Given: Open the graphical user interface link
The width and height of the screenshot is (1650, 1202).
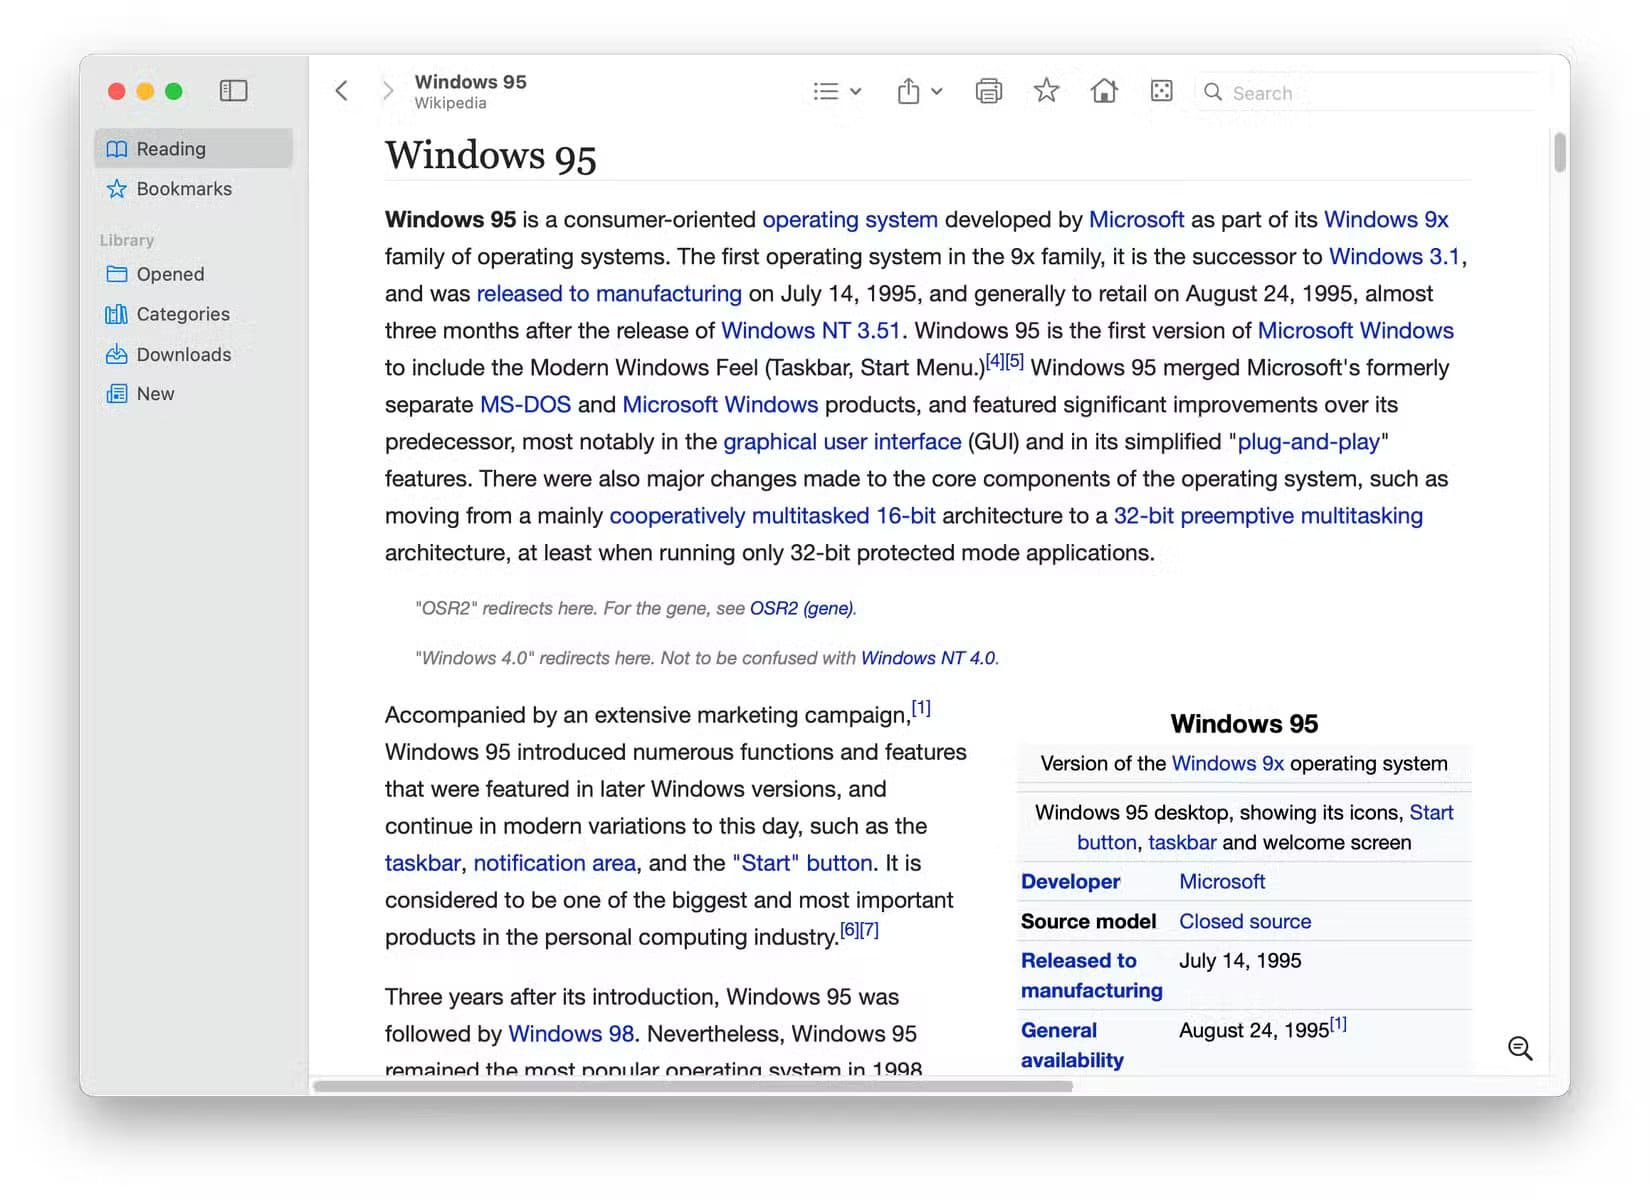Looking at the screenshot, I should [842, 442].
